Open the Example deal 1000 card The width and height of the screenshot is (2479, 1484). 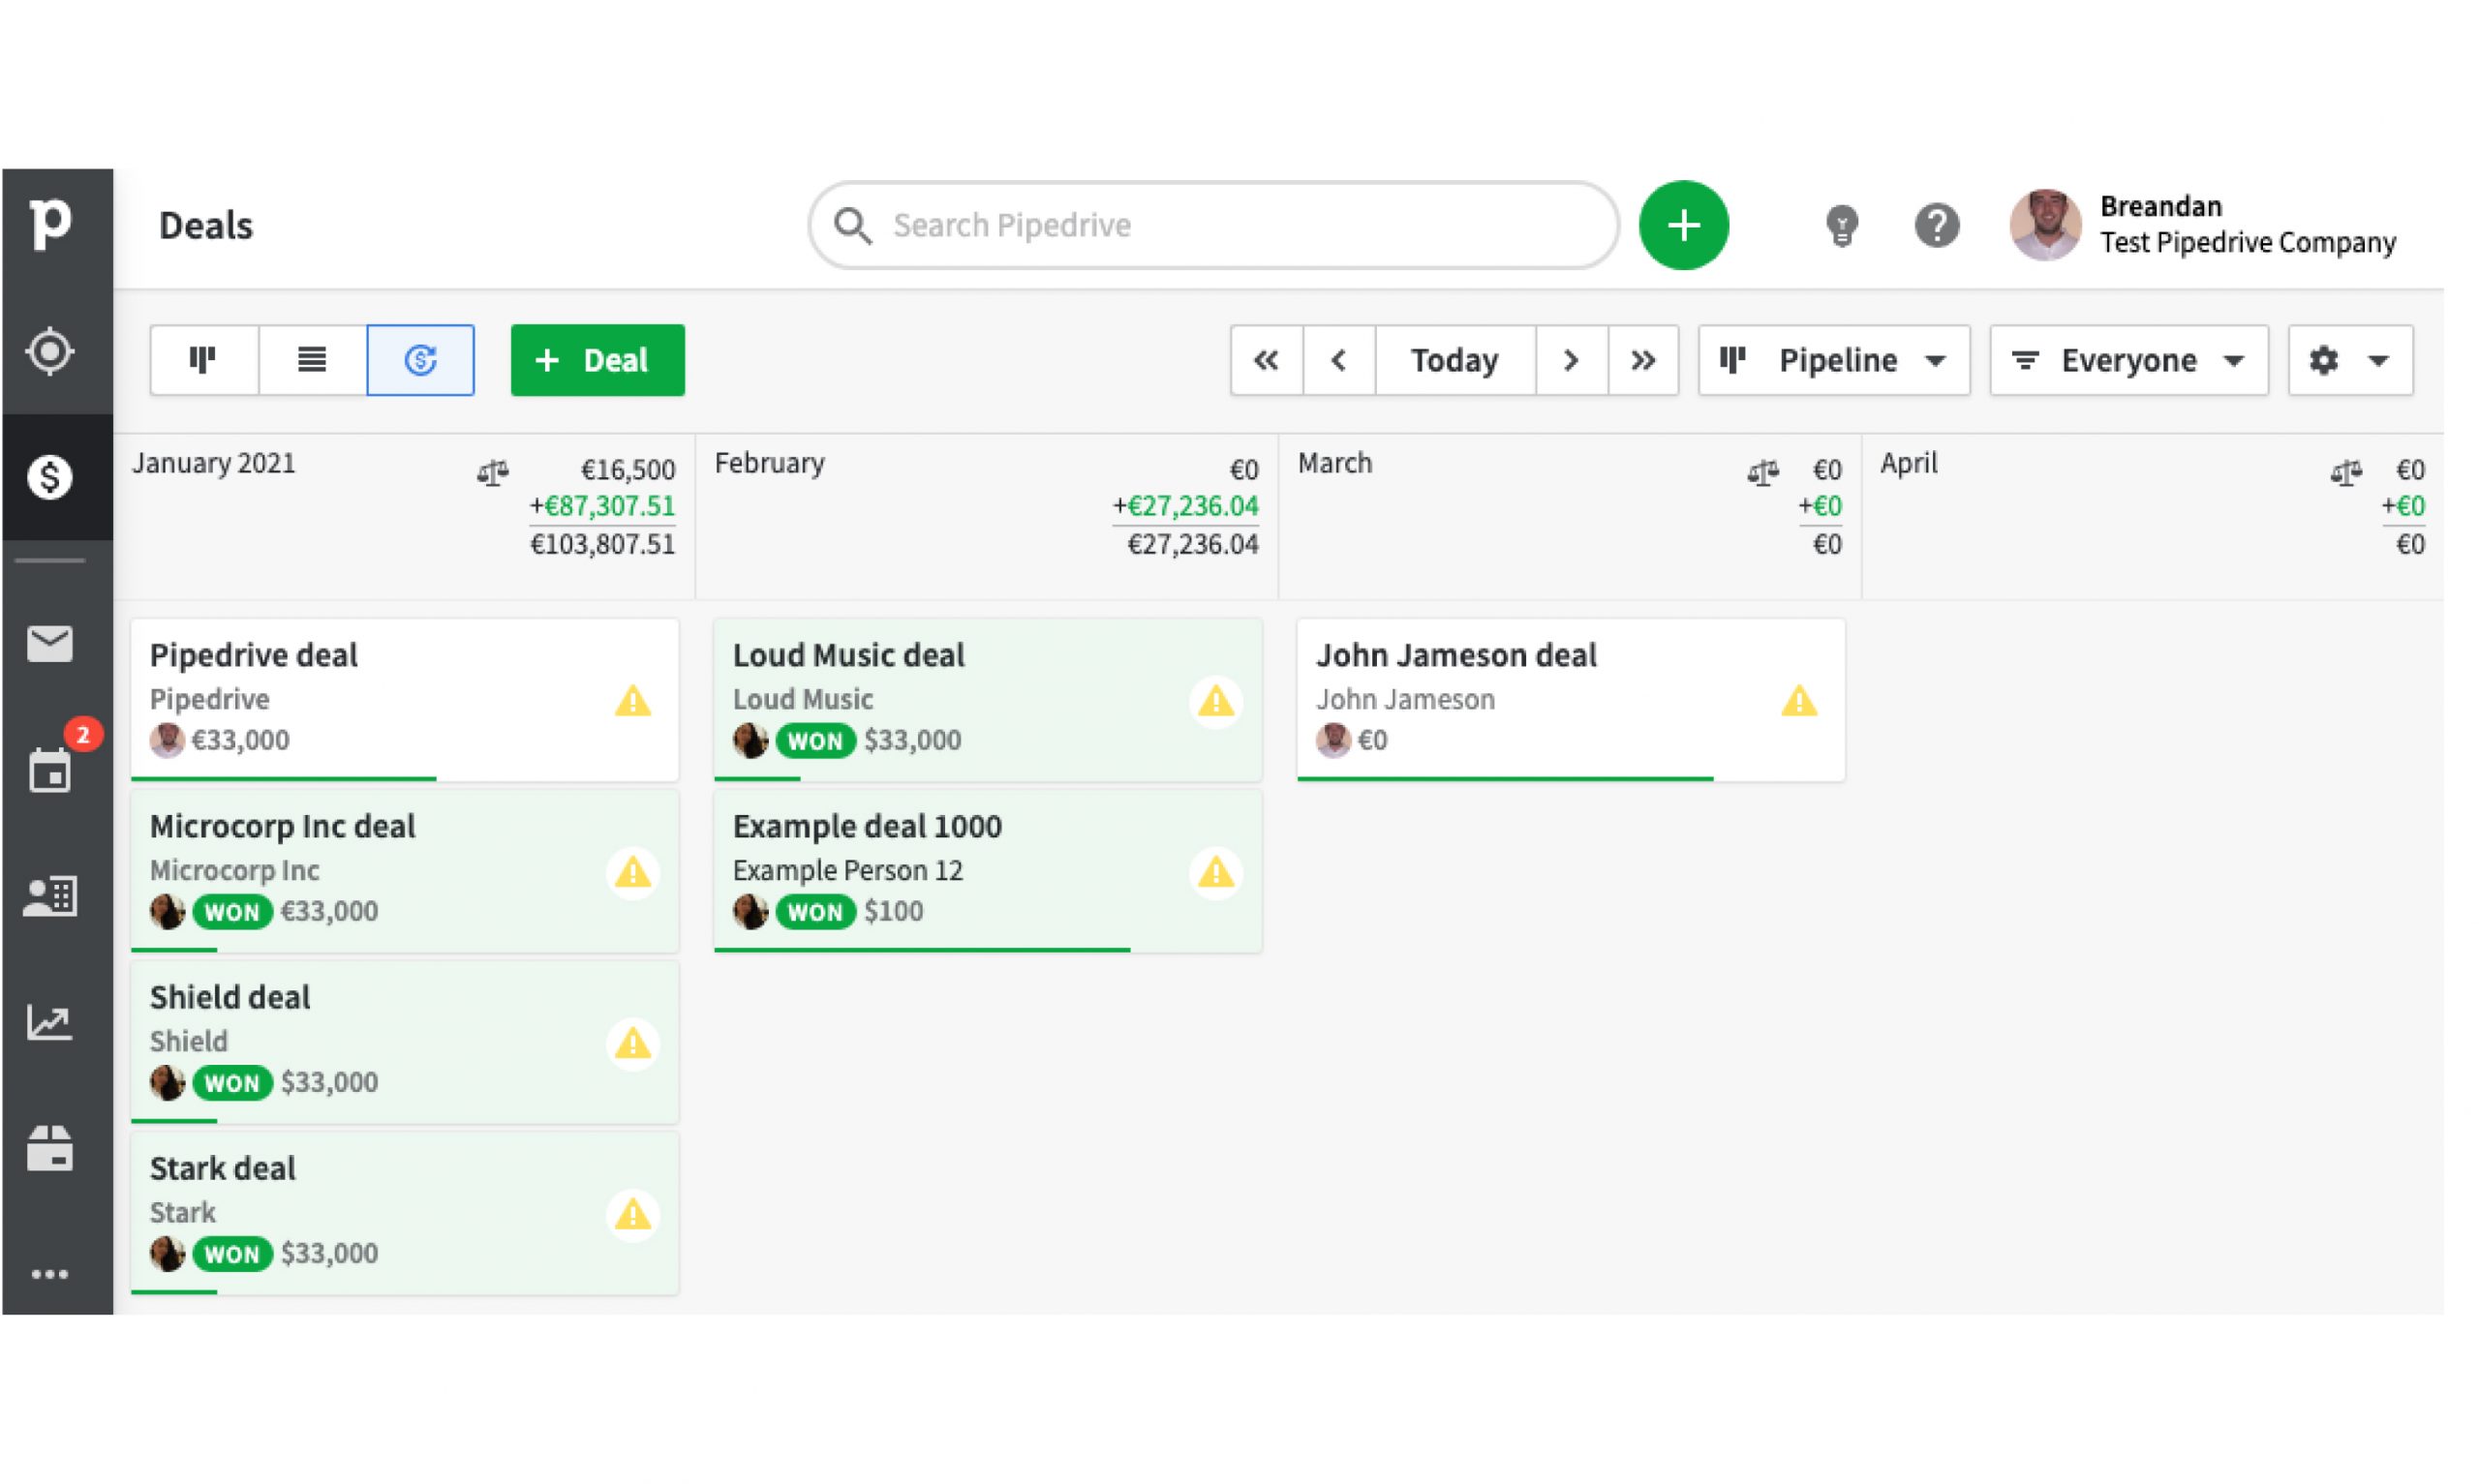coord(987,870)
